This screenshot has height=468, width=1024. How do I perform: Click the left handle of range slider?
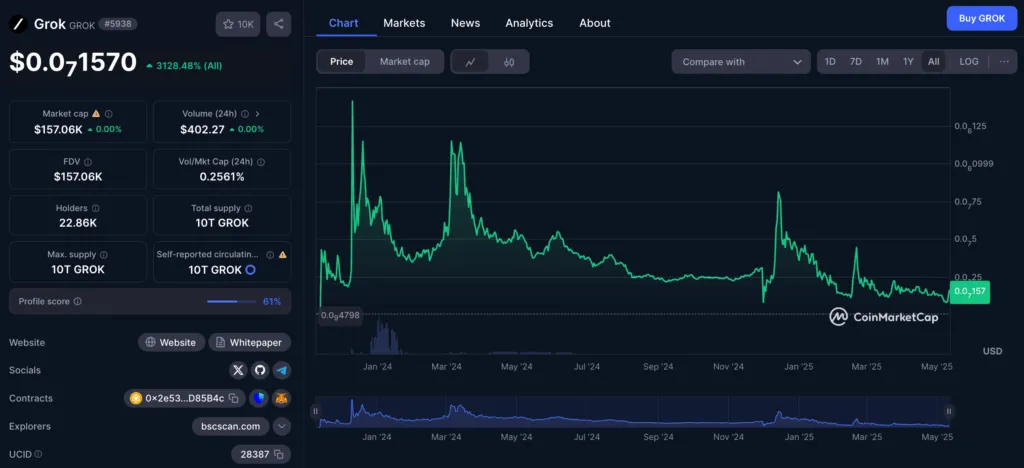pyautogui.click(x=316, y=411)
